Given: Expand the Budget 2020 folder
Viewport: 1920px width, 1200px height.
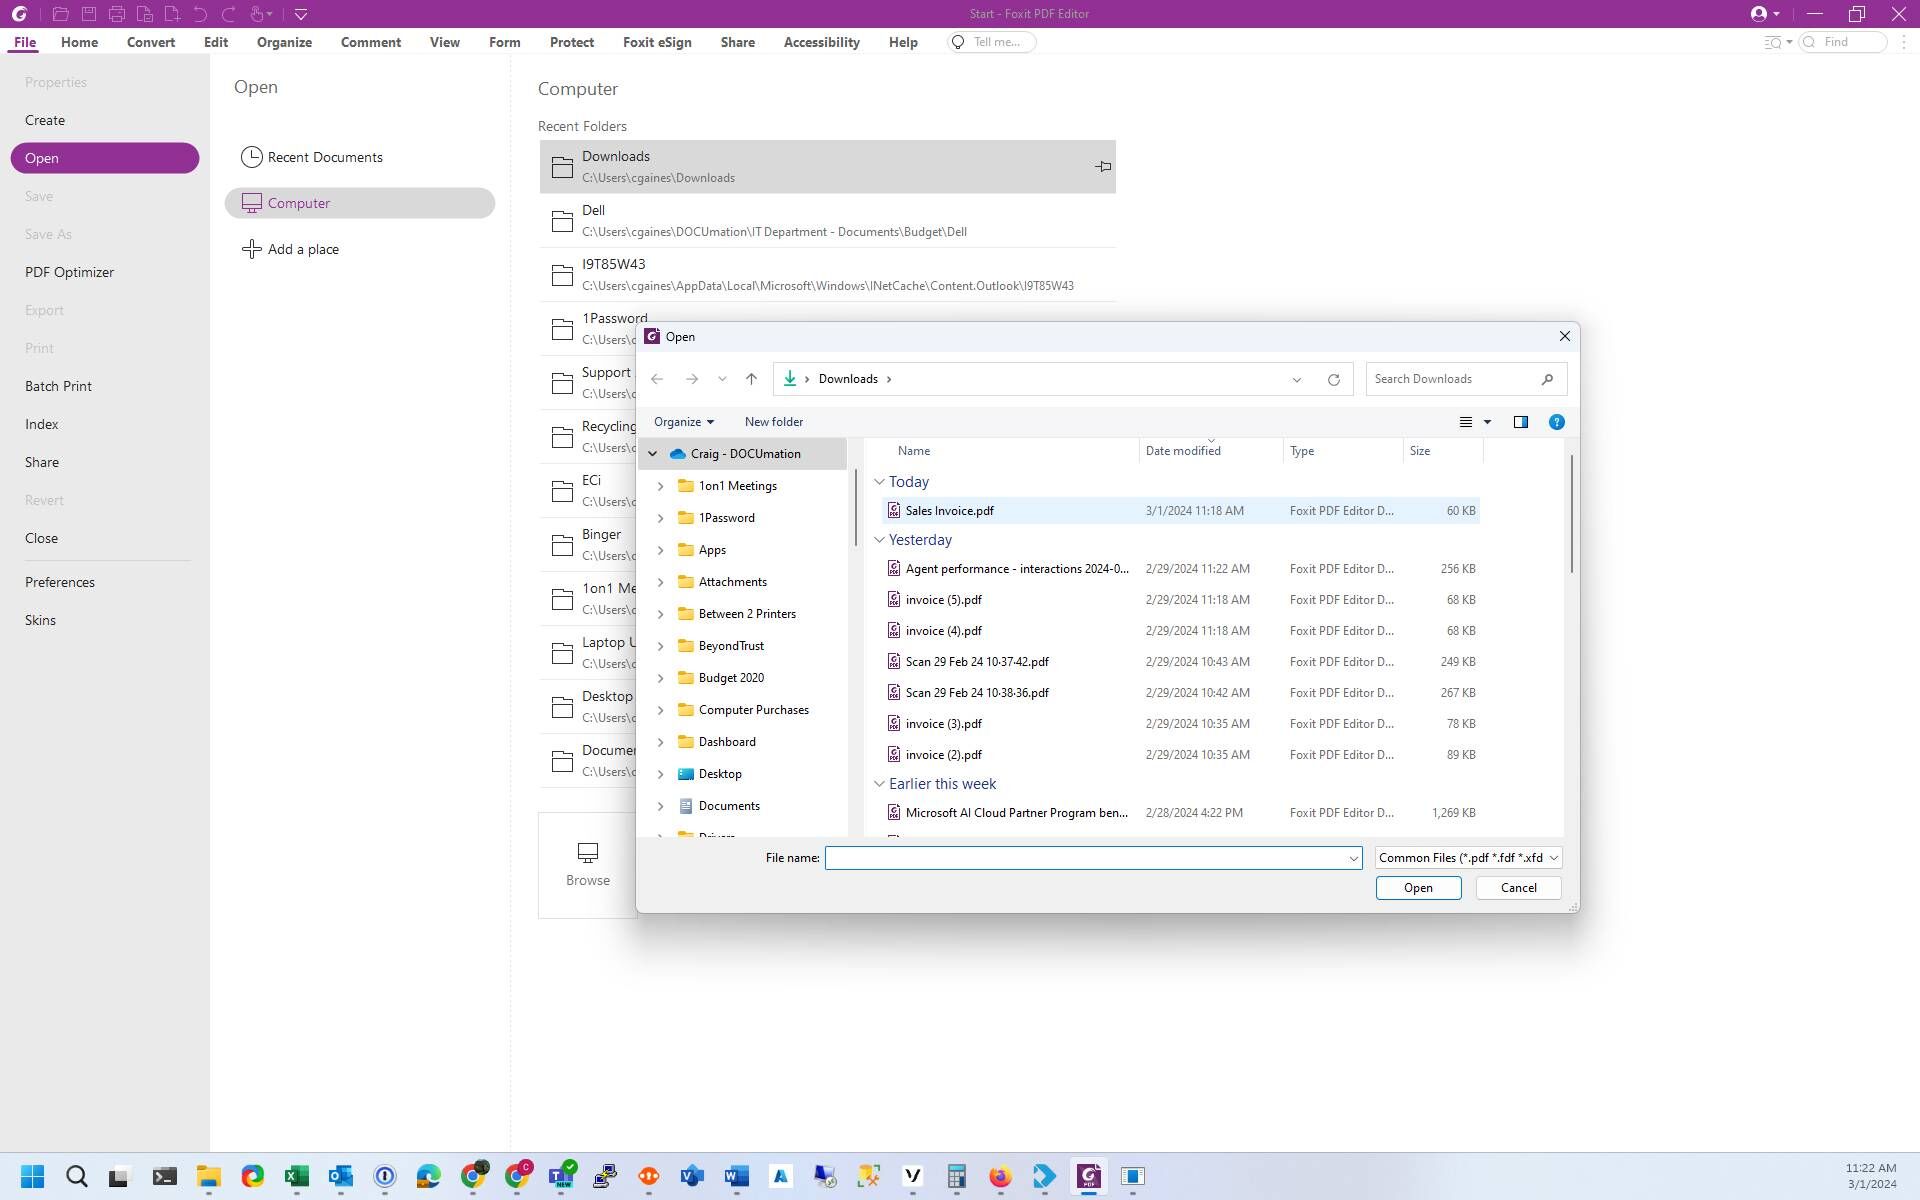Looking at the screenshot, I should [x=660, y=678].
